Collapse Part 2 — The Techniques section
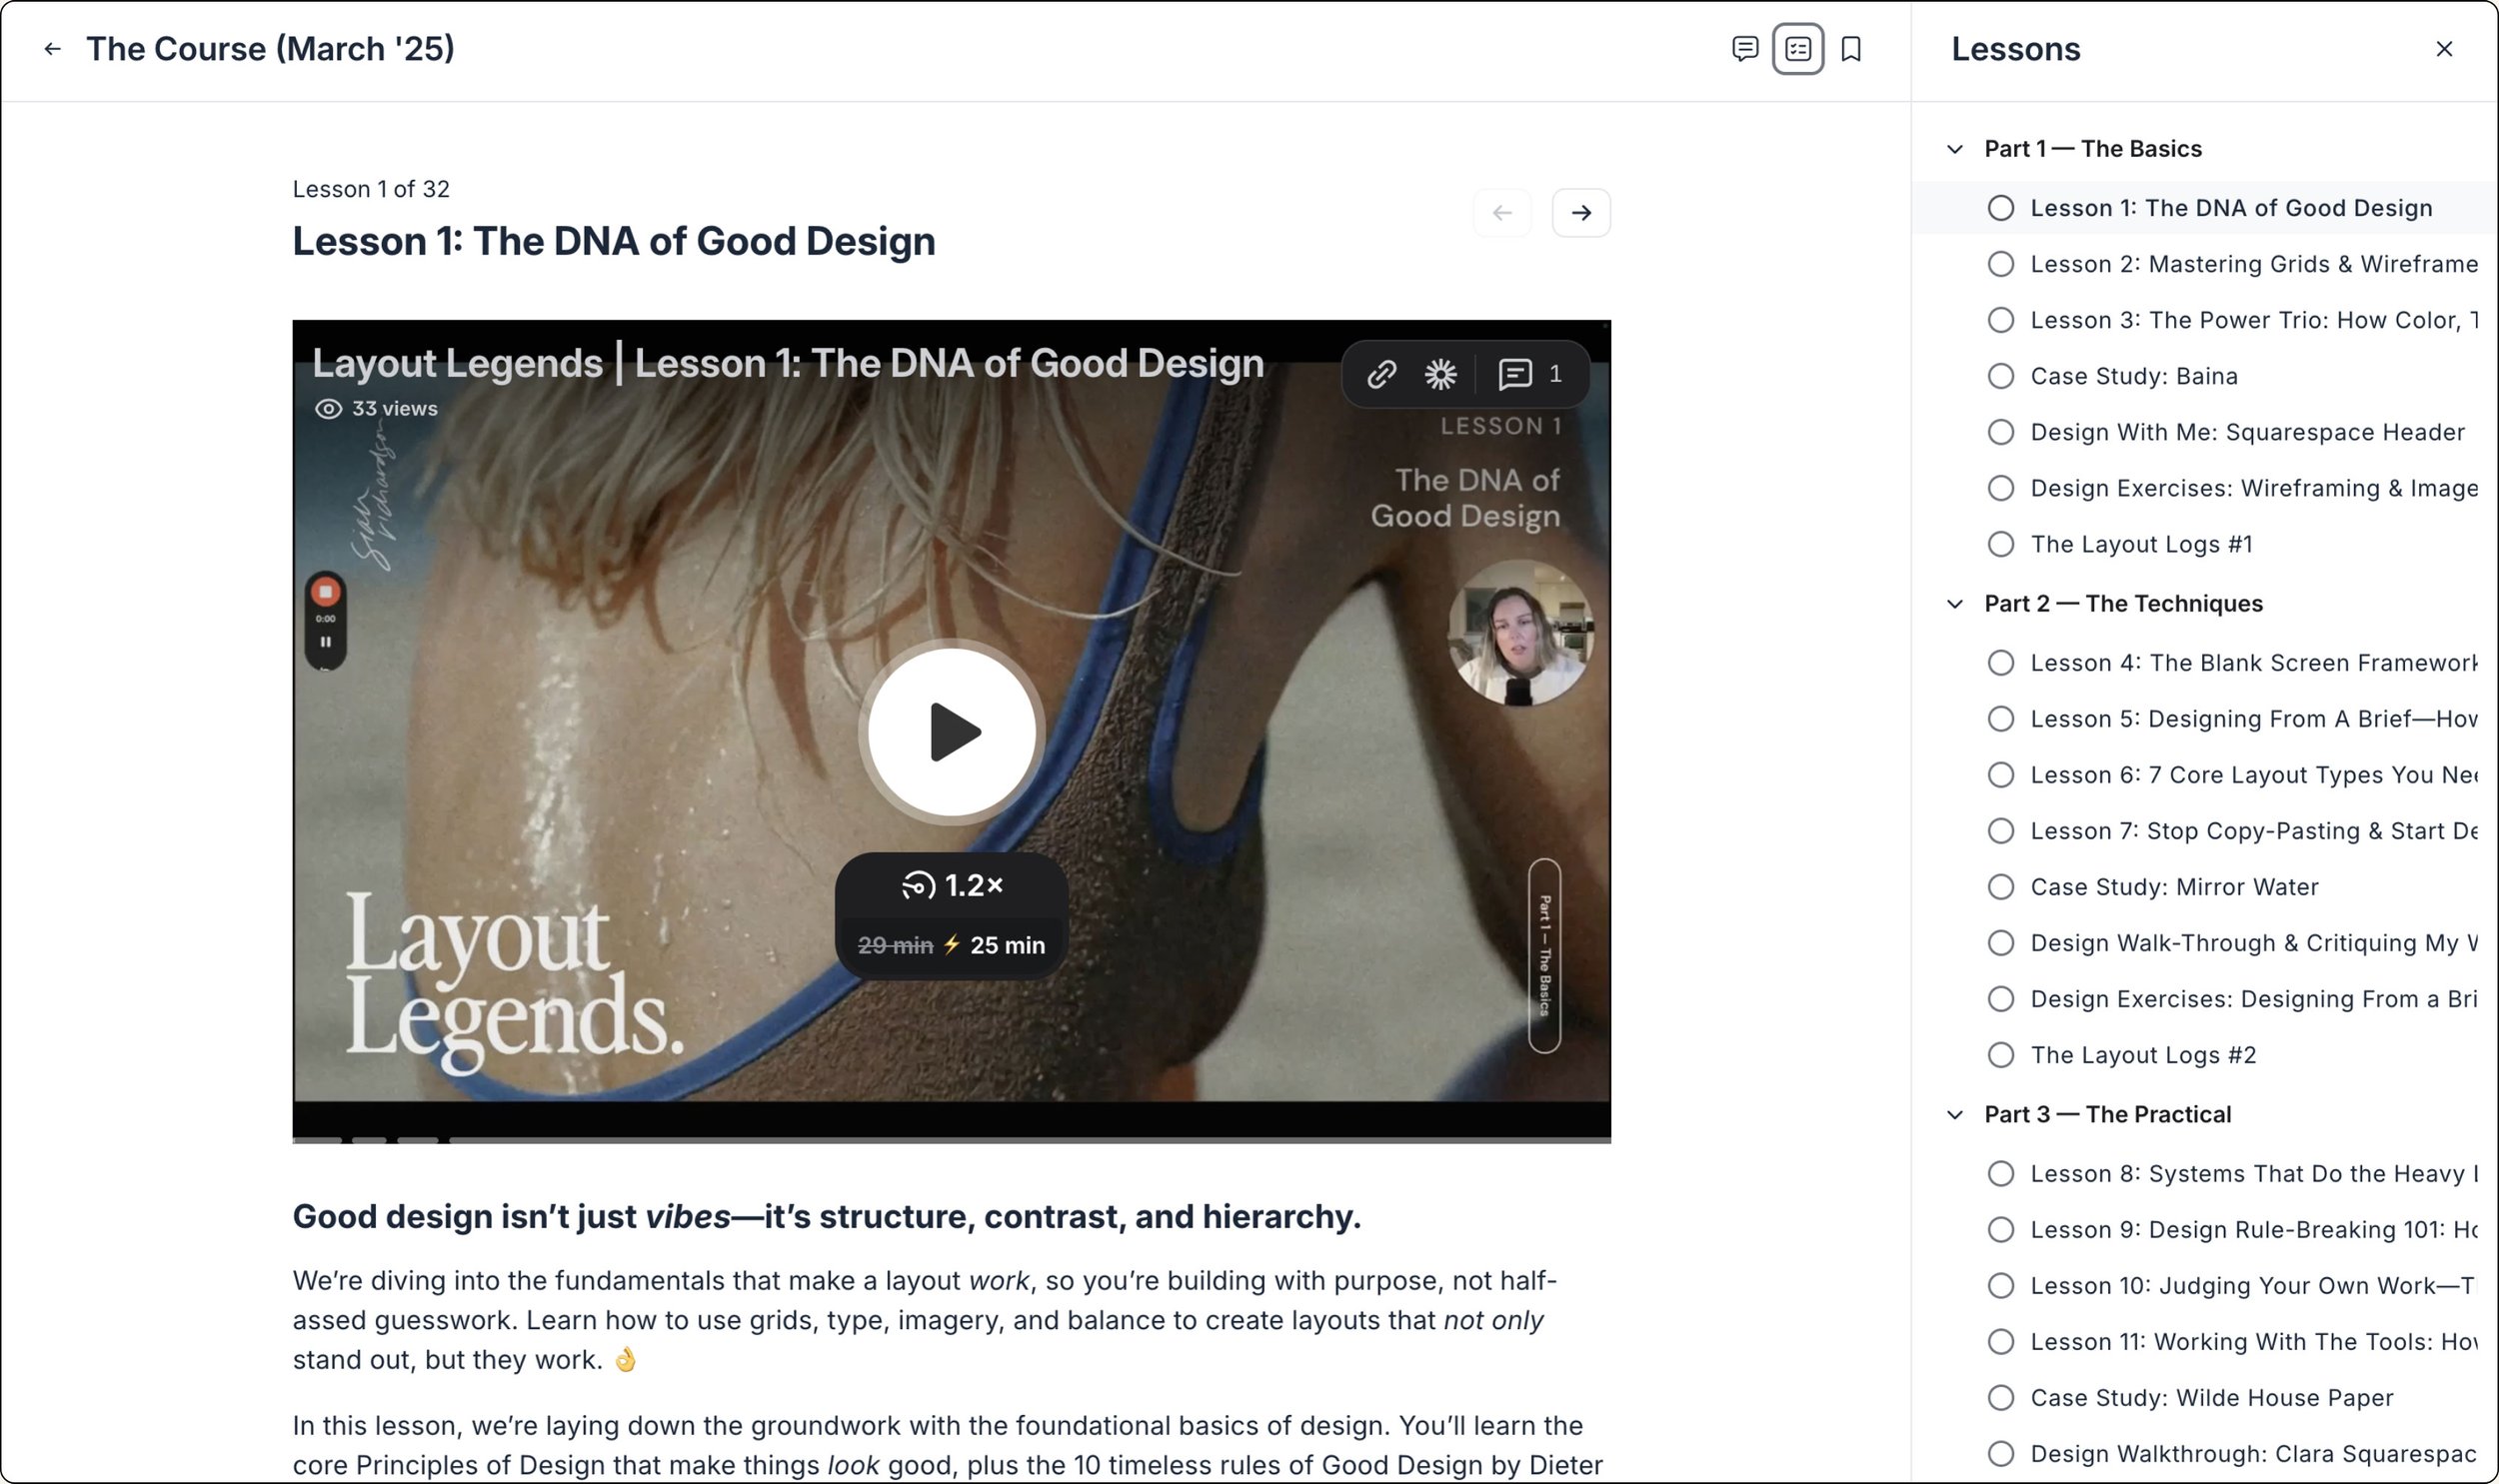 click(1955, 604)
